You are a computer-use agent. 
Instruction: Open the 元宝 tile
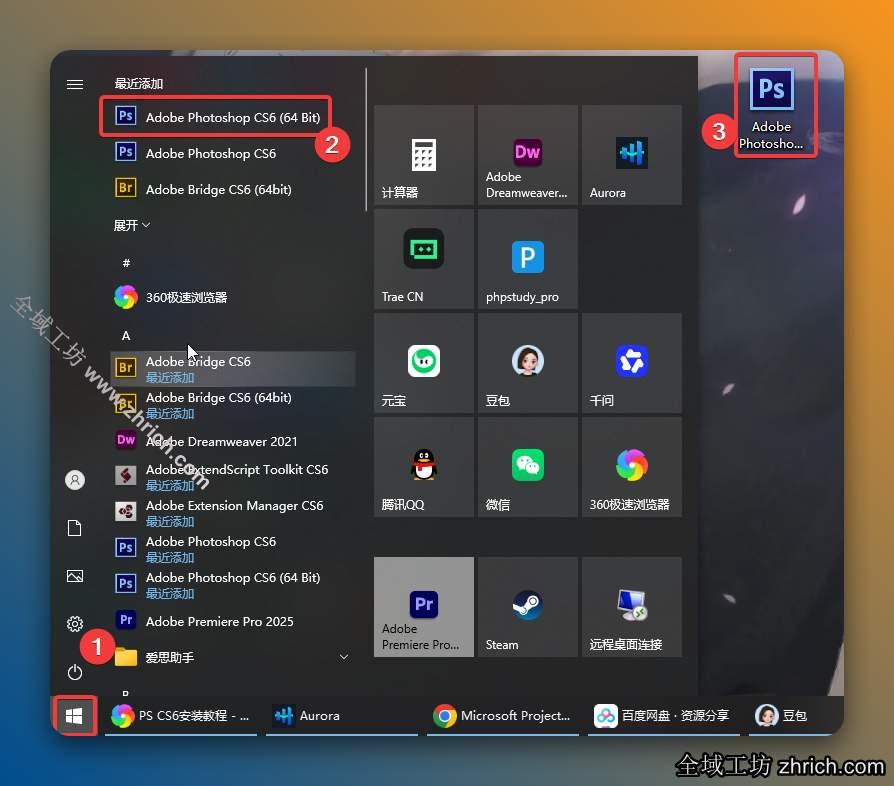pos(424,363)
